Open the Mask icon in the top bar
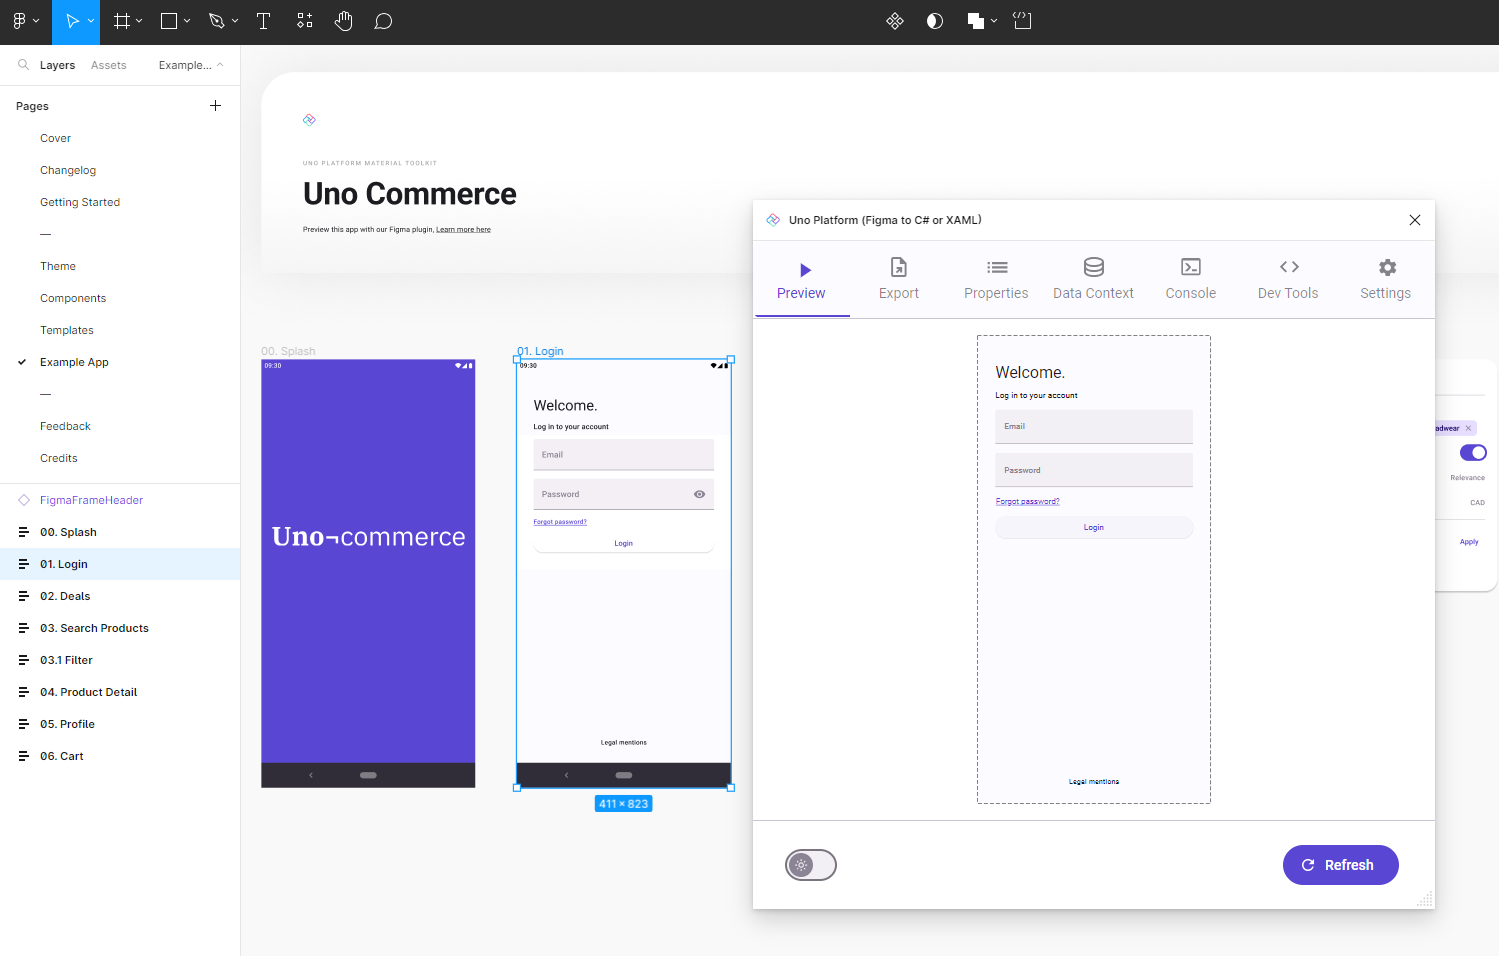The width and height of the screenshot is (1499, 956). coord(934,20)
